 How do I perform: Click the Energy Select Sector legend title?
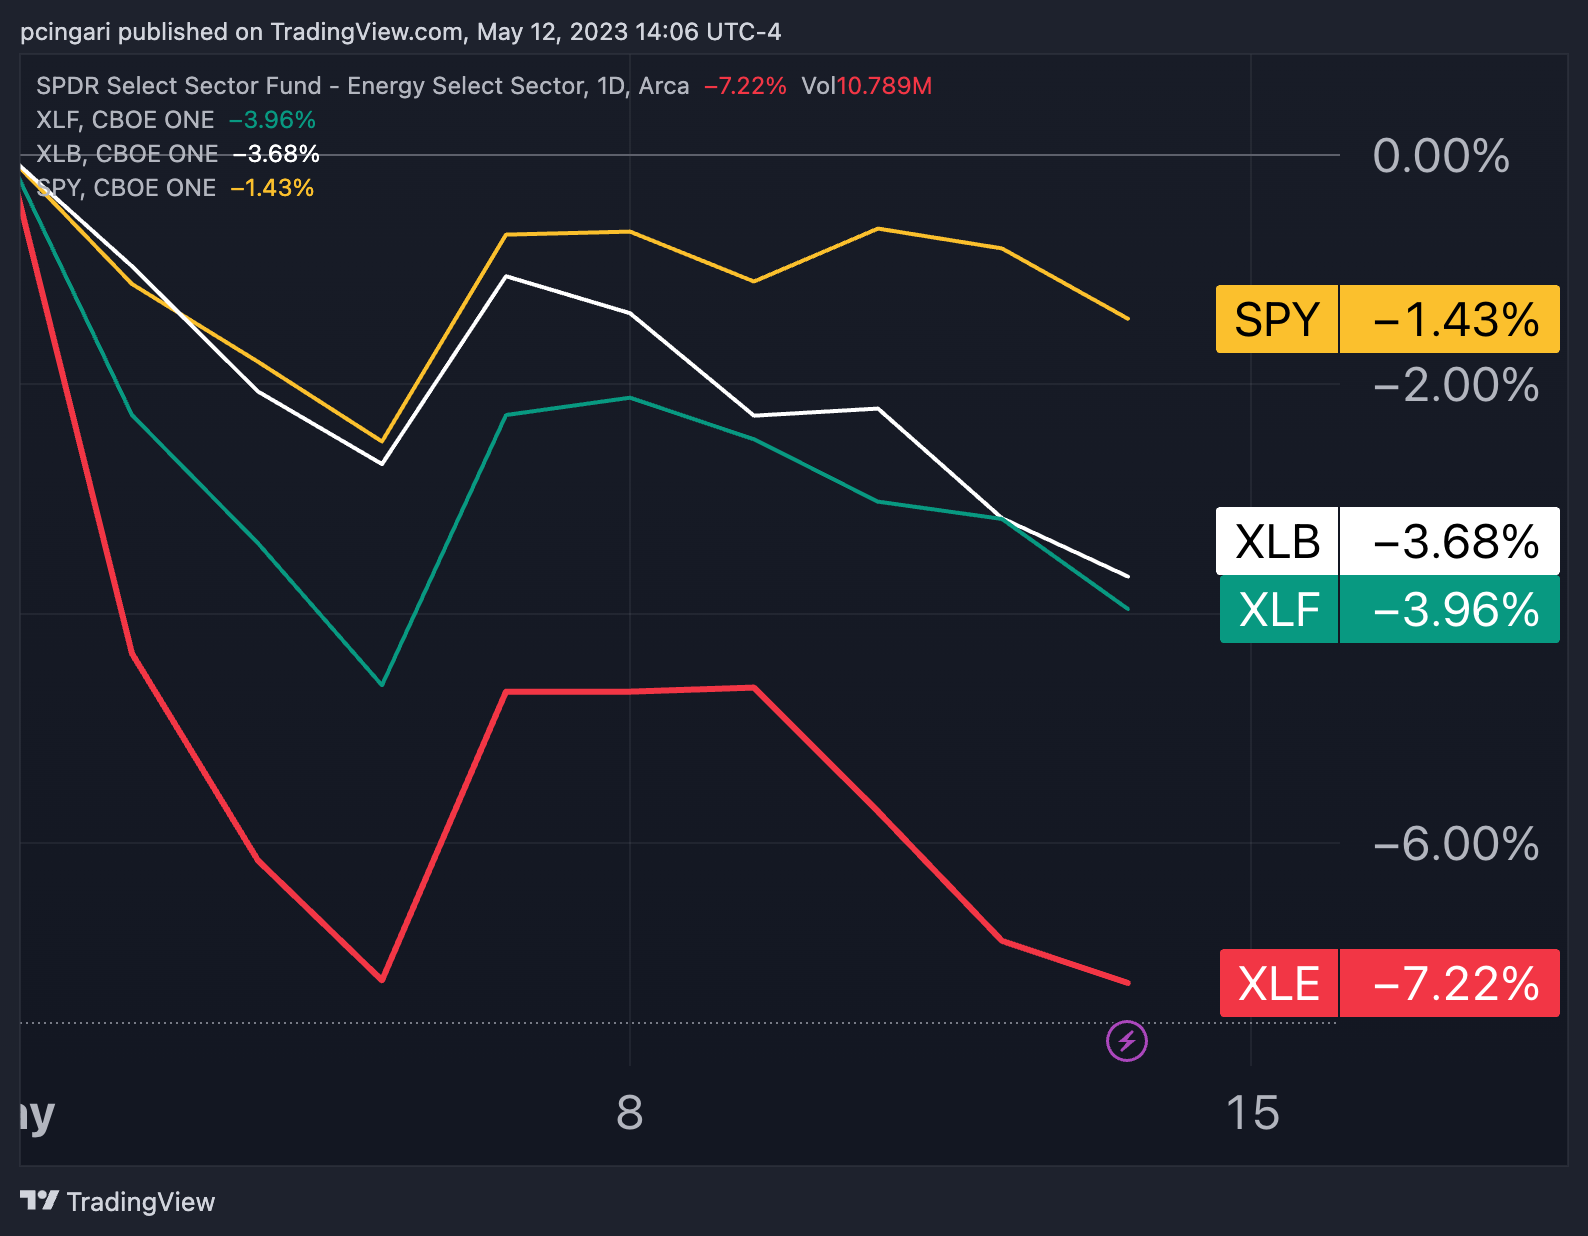tap(362, 86)
